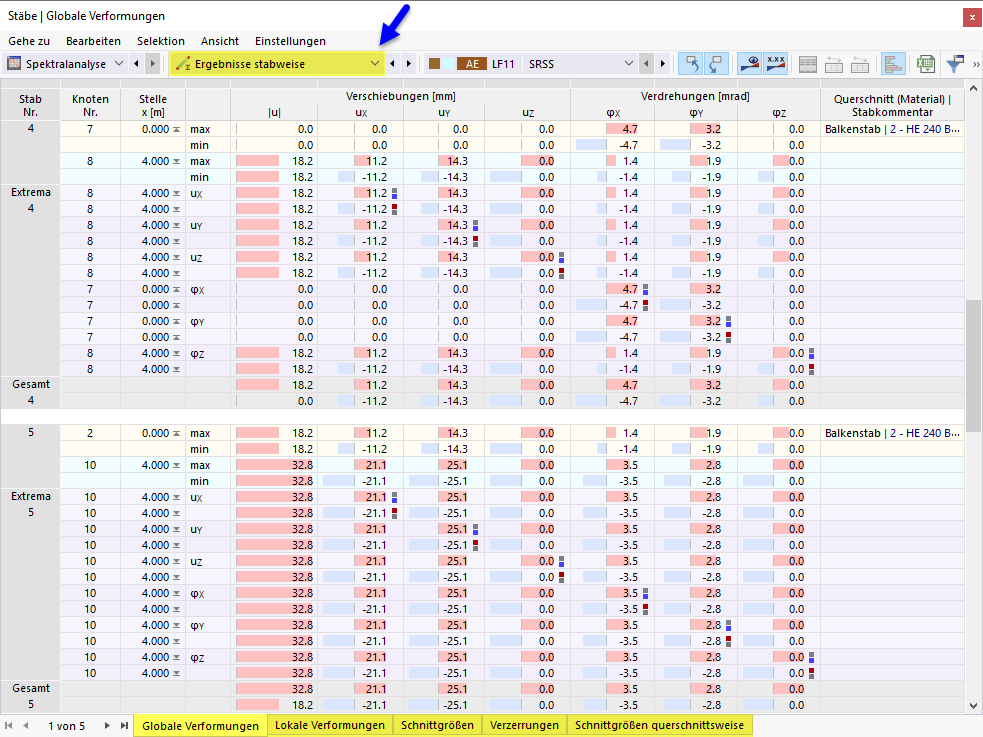983x737 pixels.
Task: Click the brown load case color swatch
Action: (x=434, y=64)
